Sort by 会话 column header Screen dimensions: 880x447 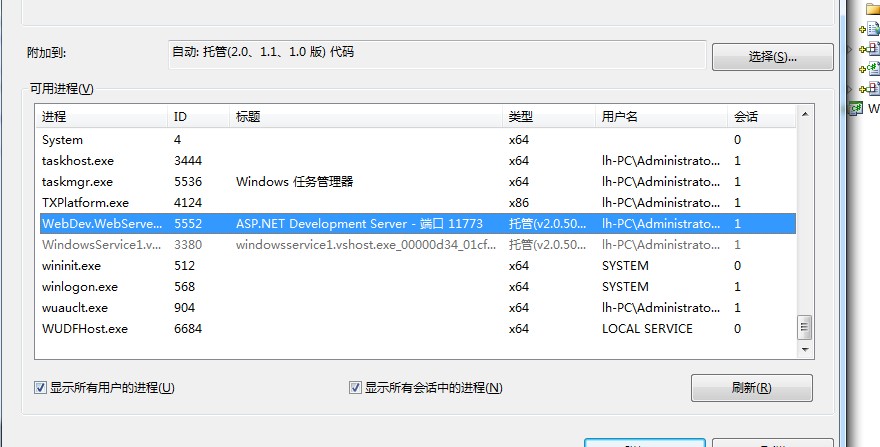762,117
